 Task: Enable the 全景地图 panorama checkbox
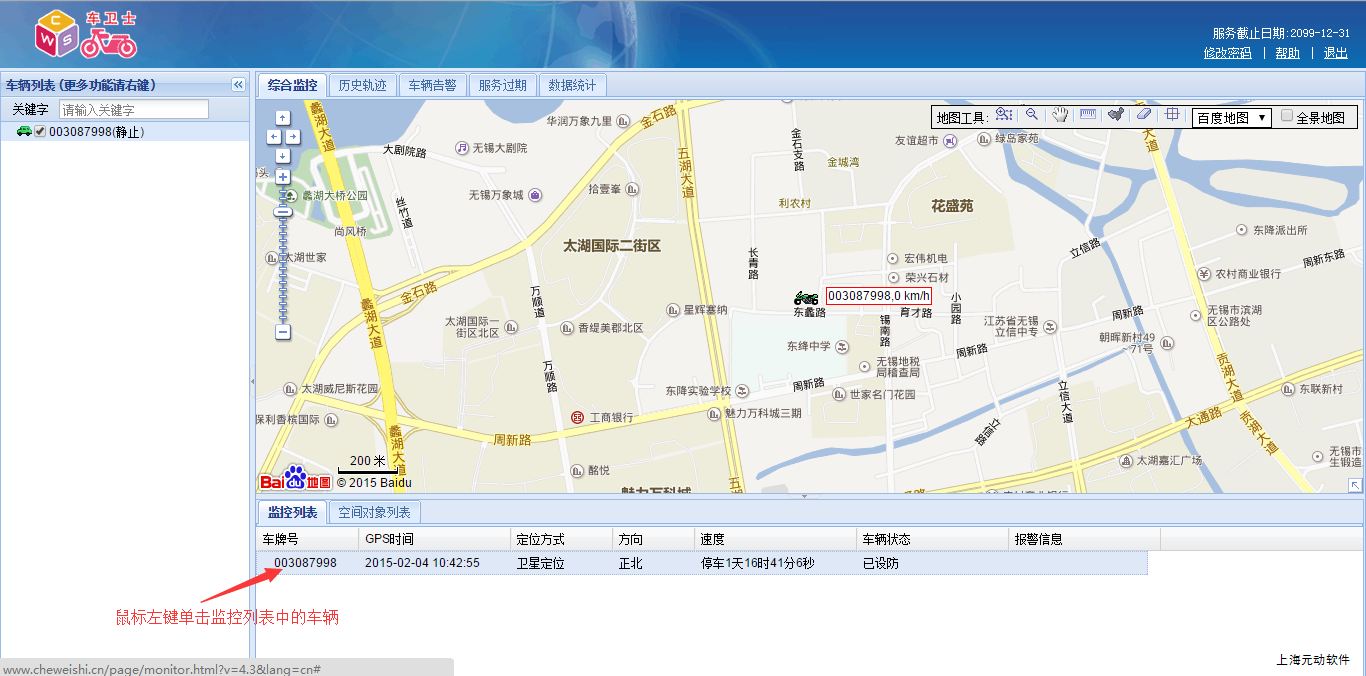[1287, 116]
